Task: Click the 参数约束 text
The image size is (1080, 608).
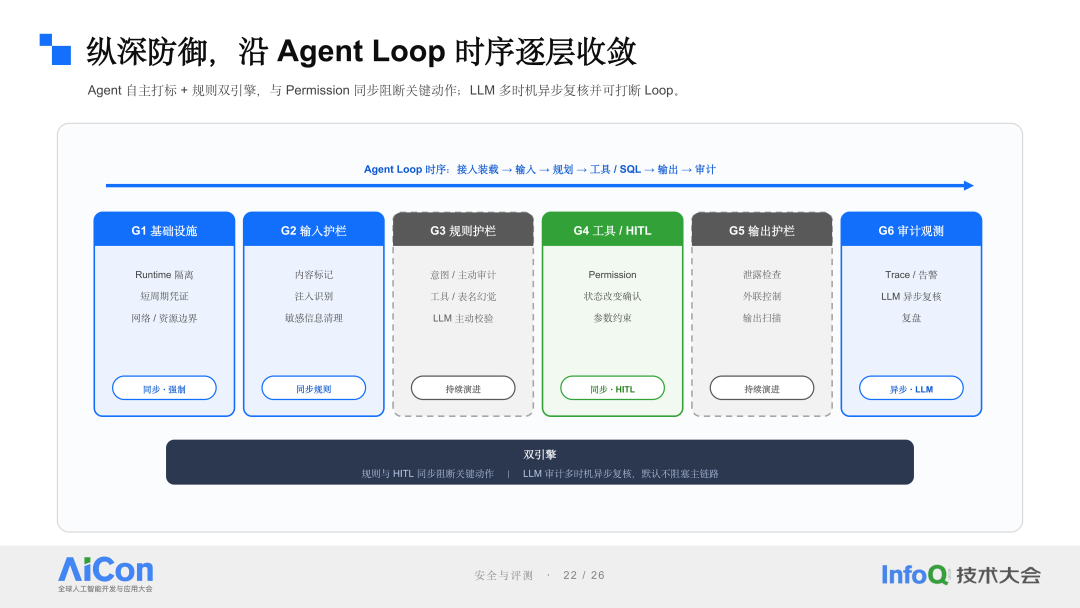Action: [612, 318]
